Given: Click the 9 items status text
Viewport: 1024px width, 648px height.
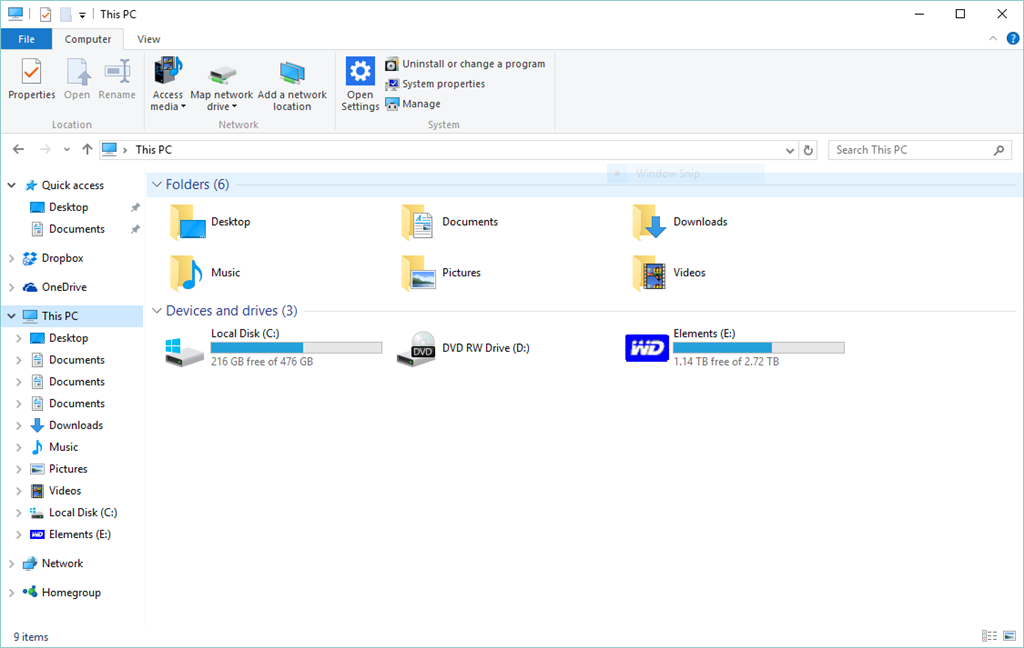Looking at the screenshot, I should pyautogui.click(x=31, y=637).
